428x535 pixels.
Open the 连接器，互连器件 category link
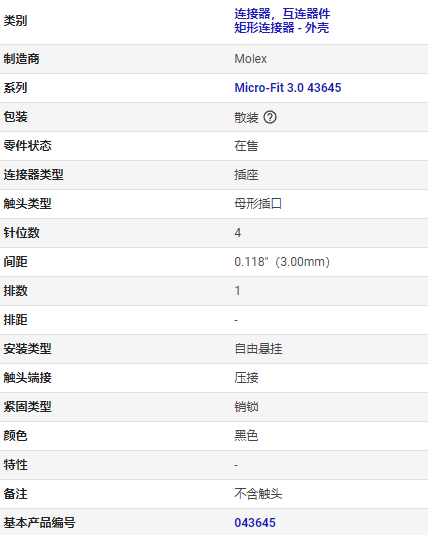point(282,14)
